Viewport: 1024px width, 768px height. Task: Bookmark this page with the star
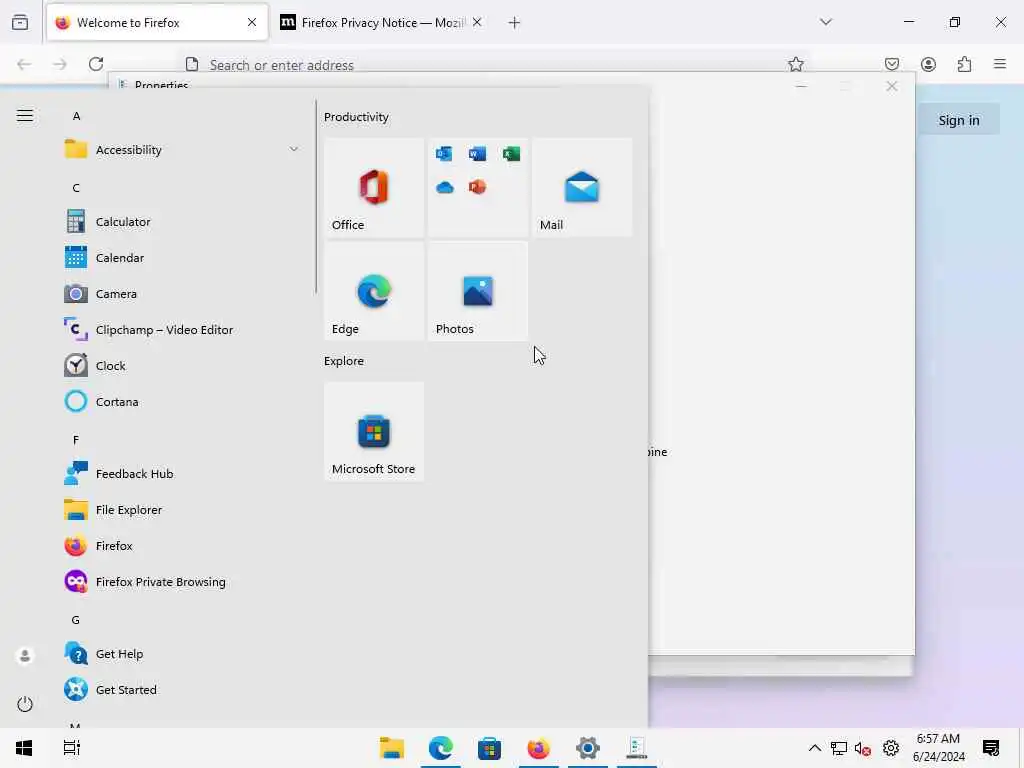tap(795, 64)
